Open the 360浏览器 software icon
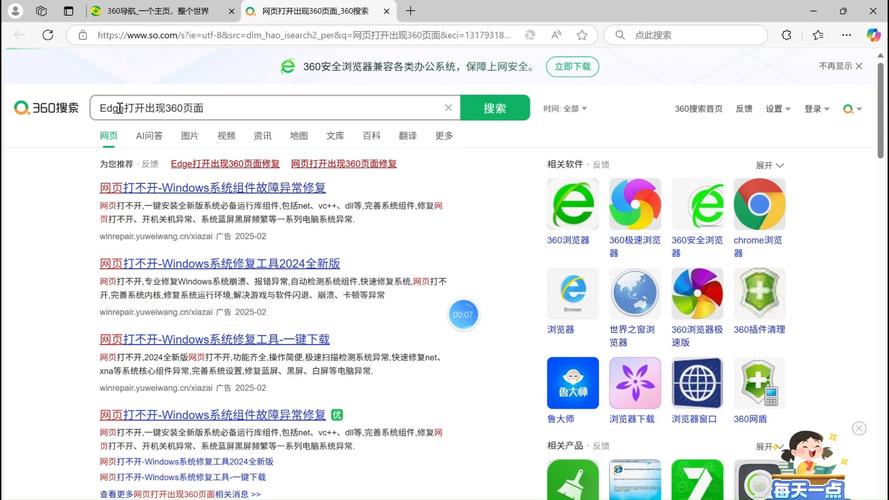The width and height of the screenshot is (889, 500). point(573,204)
